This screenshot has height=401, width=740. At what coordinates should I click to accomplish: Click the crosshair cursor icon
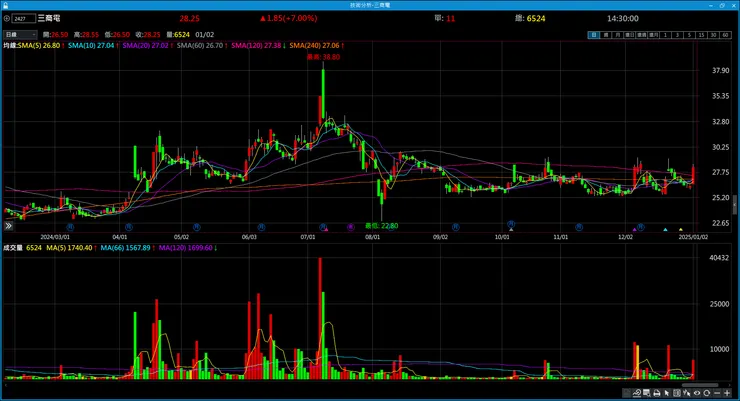point(687,393)
